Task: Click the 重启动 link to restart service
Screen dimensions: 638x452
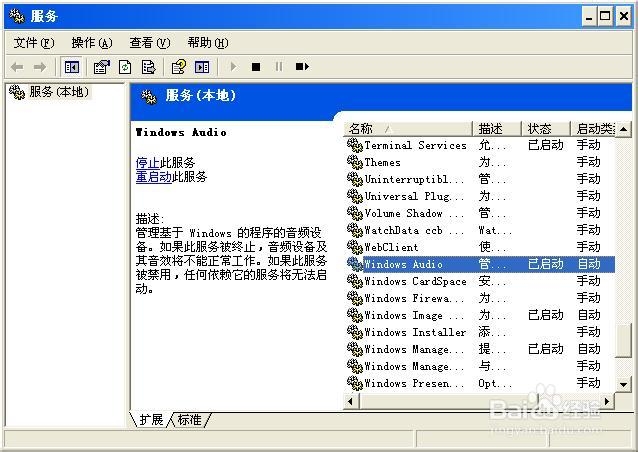Action: [154, 177]
